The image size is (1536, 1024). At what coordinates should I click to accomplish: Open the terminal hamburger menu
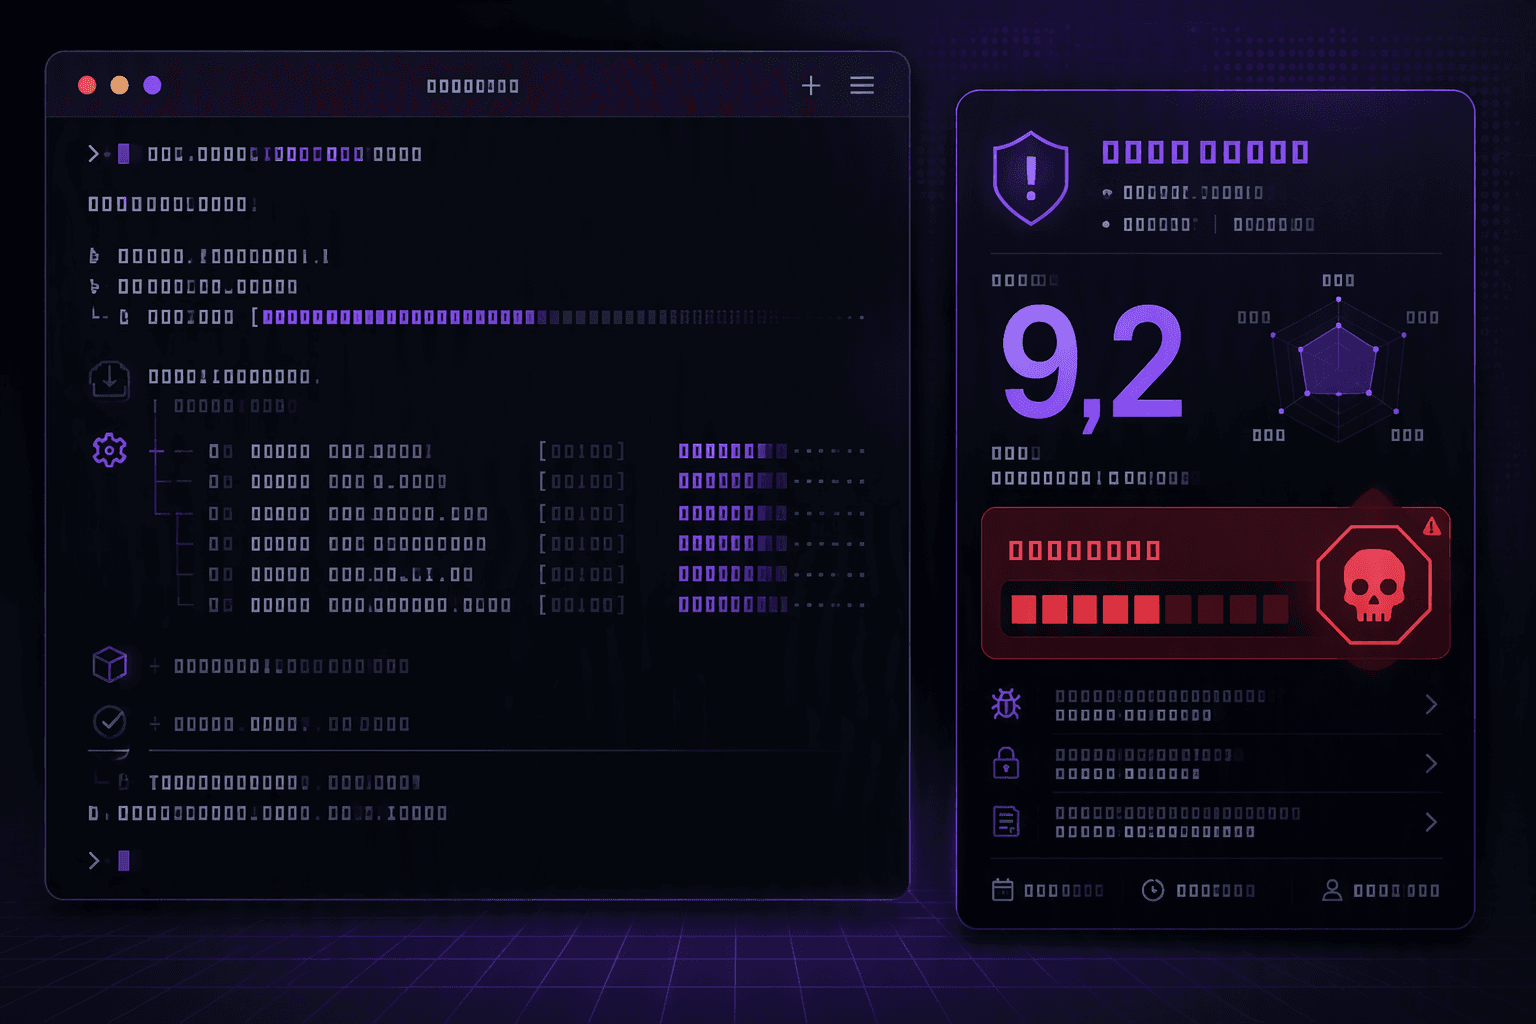coord(862,86)
